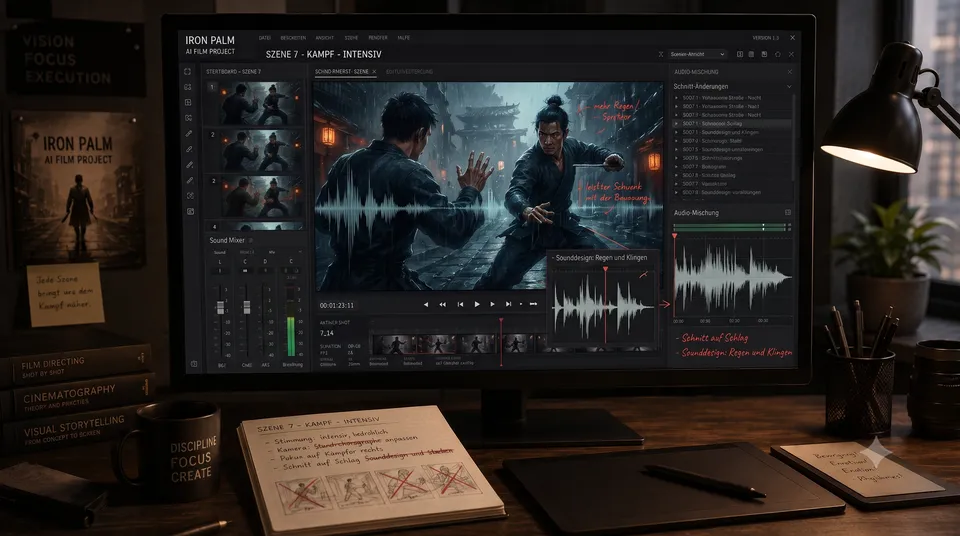
Task: Collapse the Schnitt-Änderungen section chevron
Action: [789, 87]
